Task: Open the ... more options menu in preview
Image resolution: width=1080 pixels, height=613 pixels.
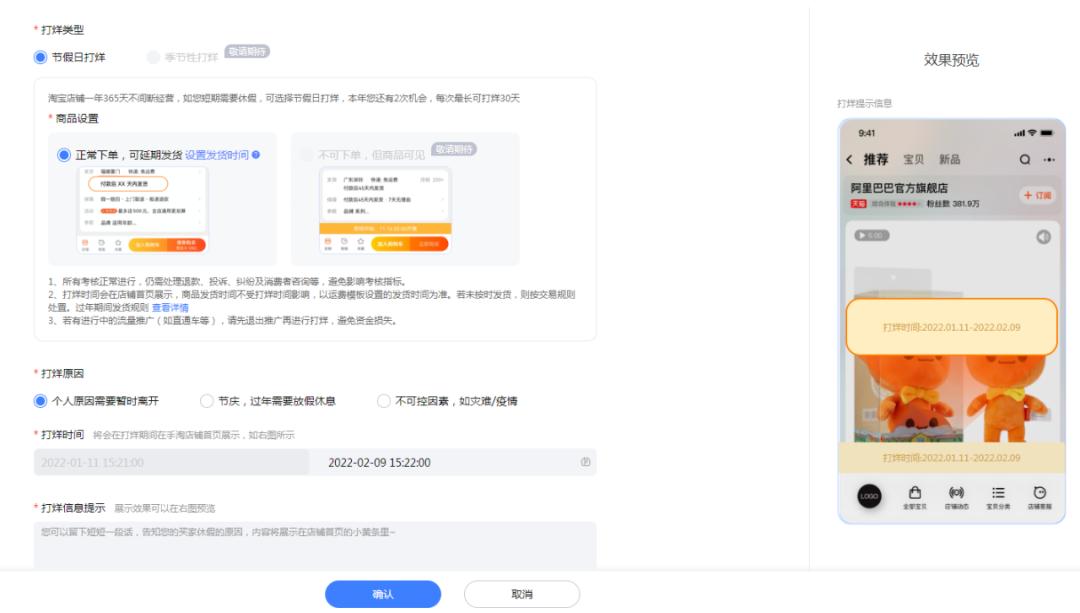Action: click(x=1050, y=160)
